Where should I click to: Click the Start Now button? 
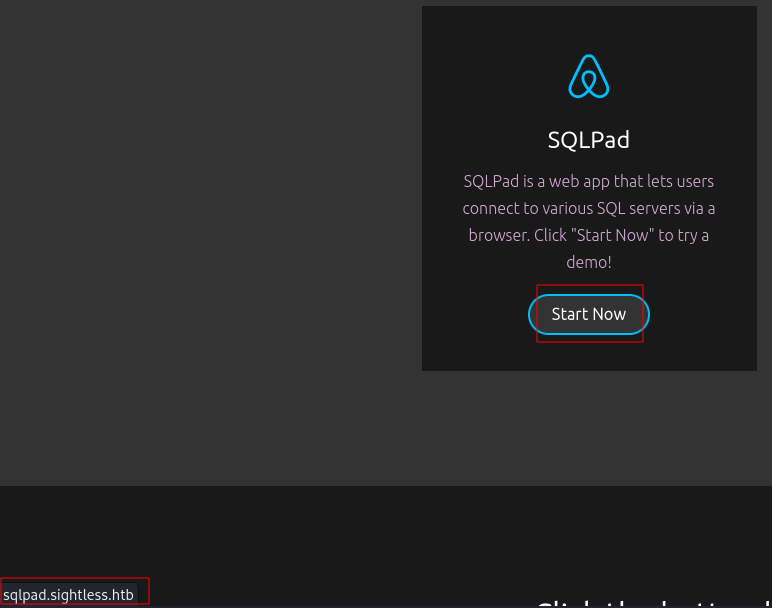(589, 314)
